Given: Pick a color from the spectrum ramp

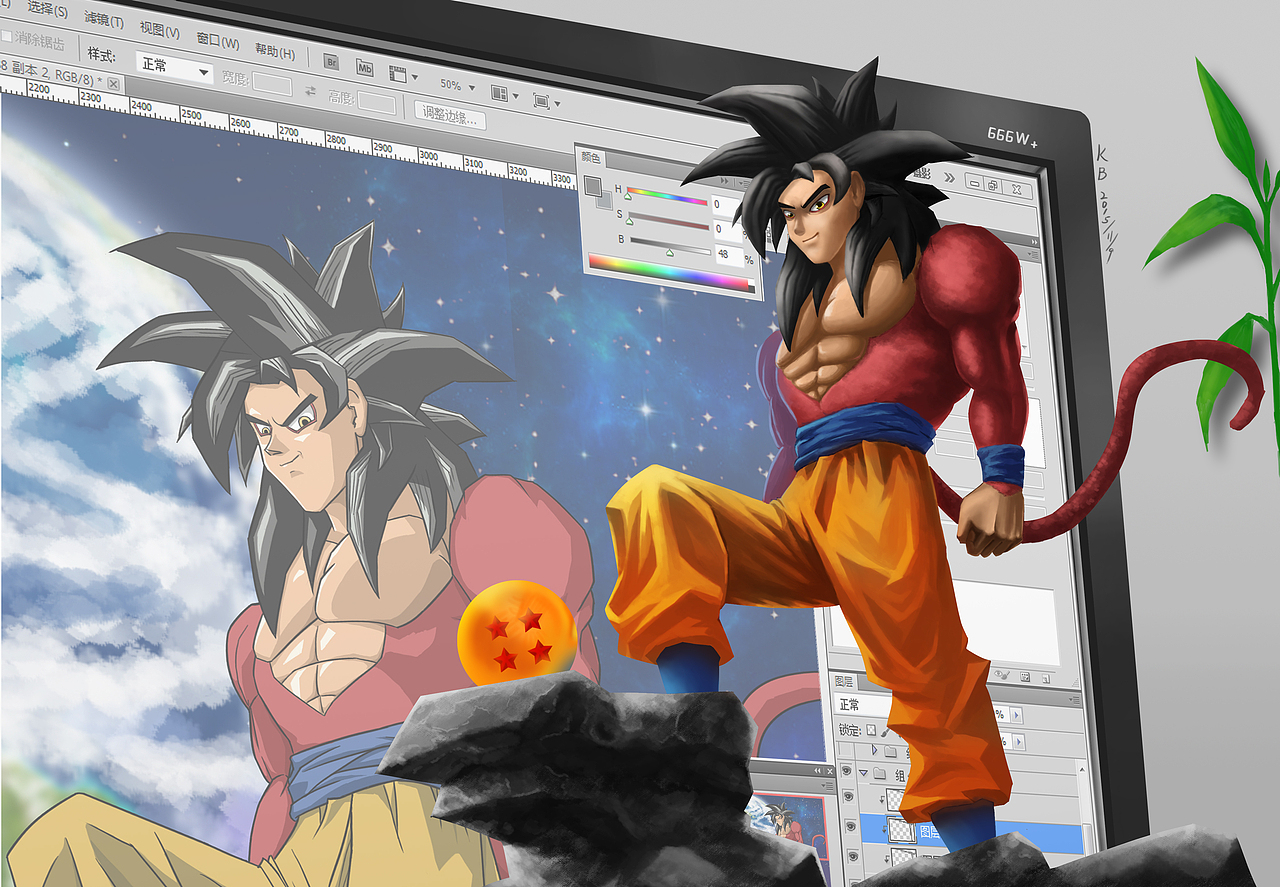Looking at the screenshot, I should tap(672, 272).
